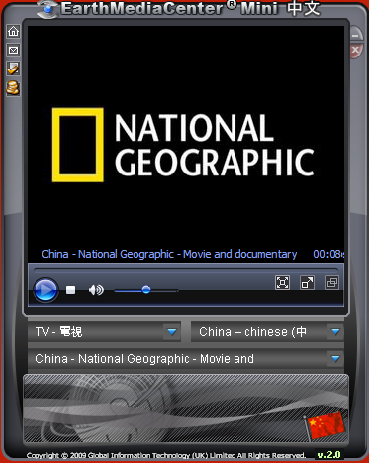This screenshot has height=463, width=369.
Task: Click the envelope mail icon
Action: point(13,50)
